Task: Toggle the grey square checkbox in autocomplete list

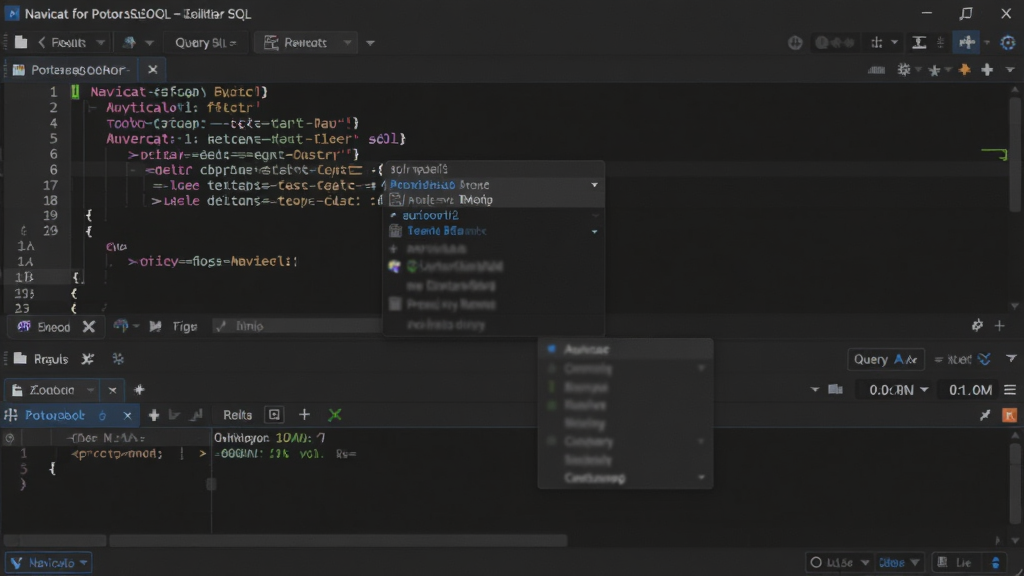Action: 395,304
